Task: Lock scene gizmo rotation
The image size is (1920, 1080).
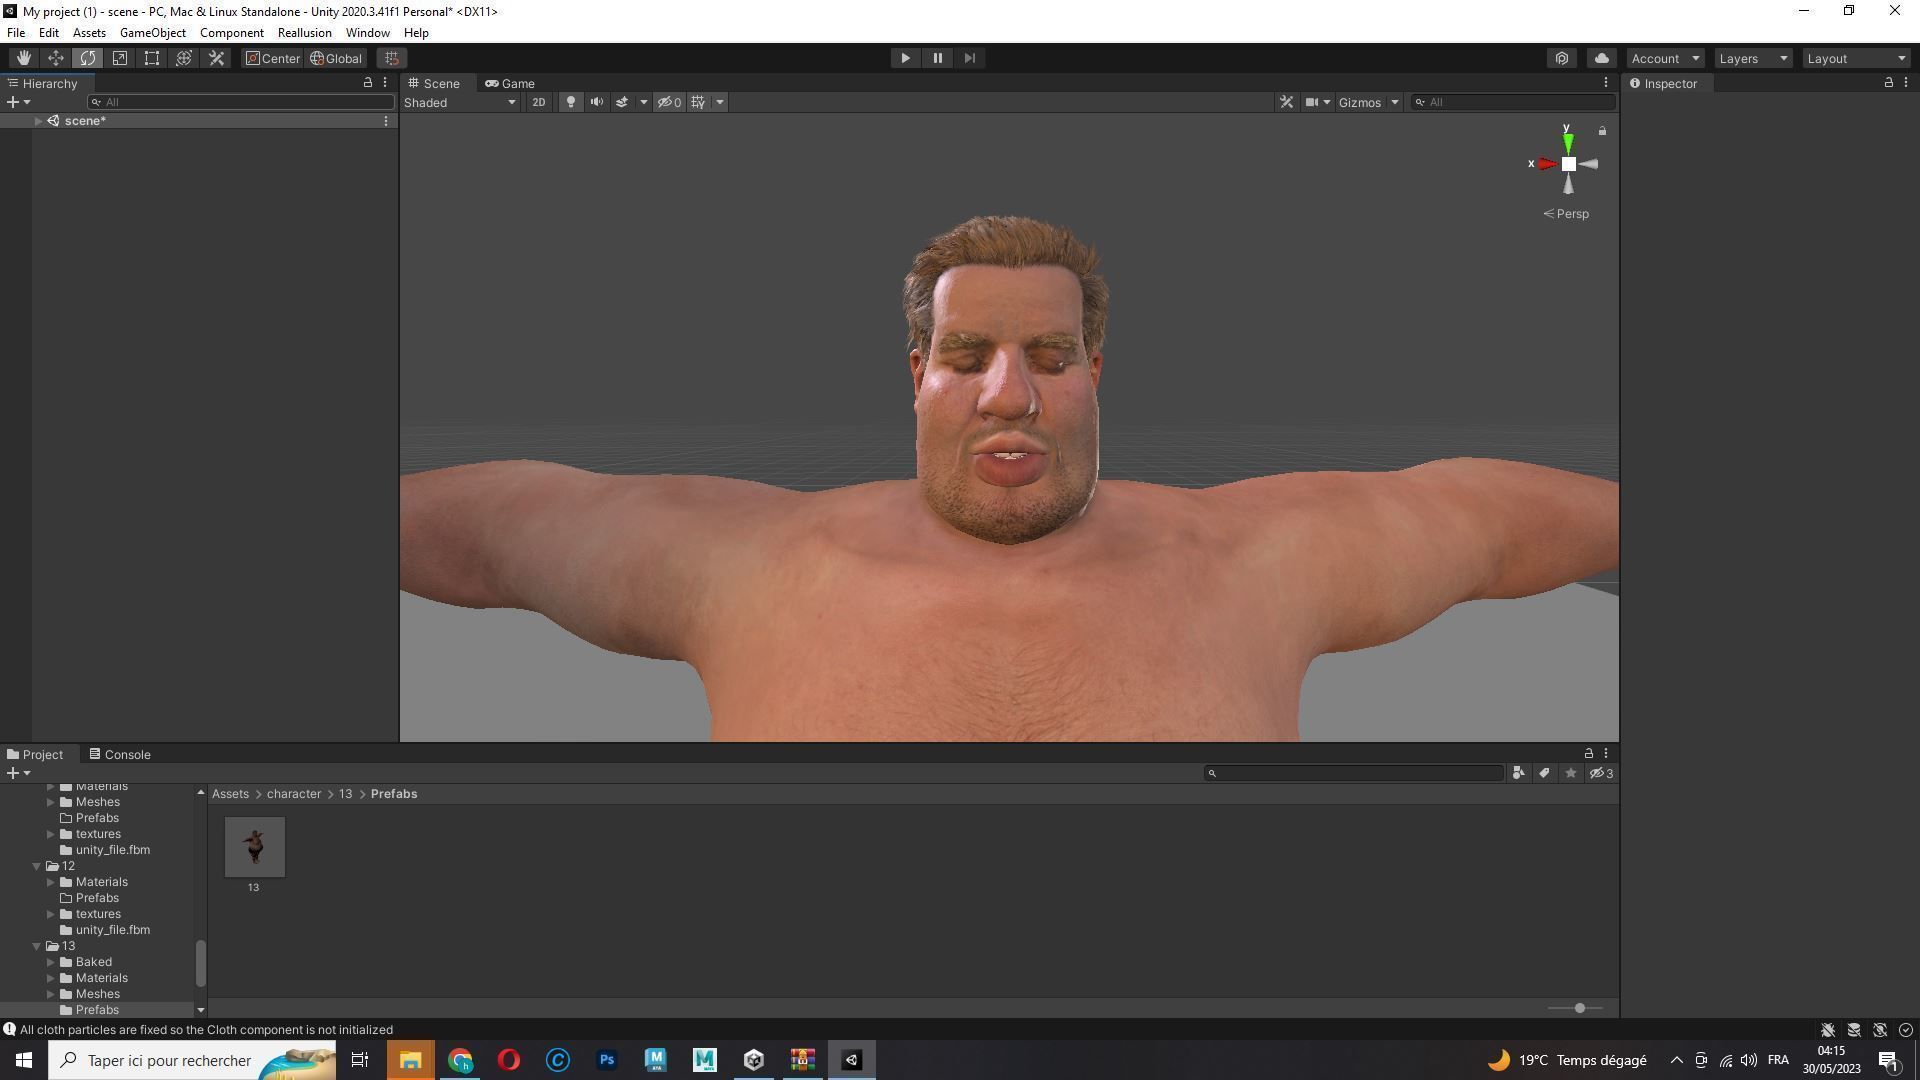Action: point(1602,131)
